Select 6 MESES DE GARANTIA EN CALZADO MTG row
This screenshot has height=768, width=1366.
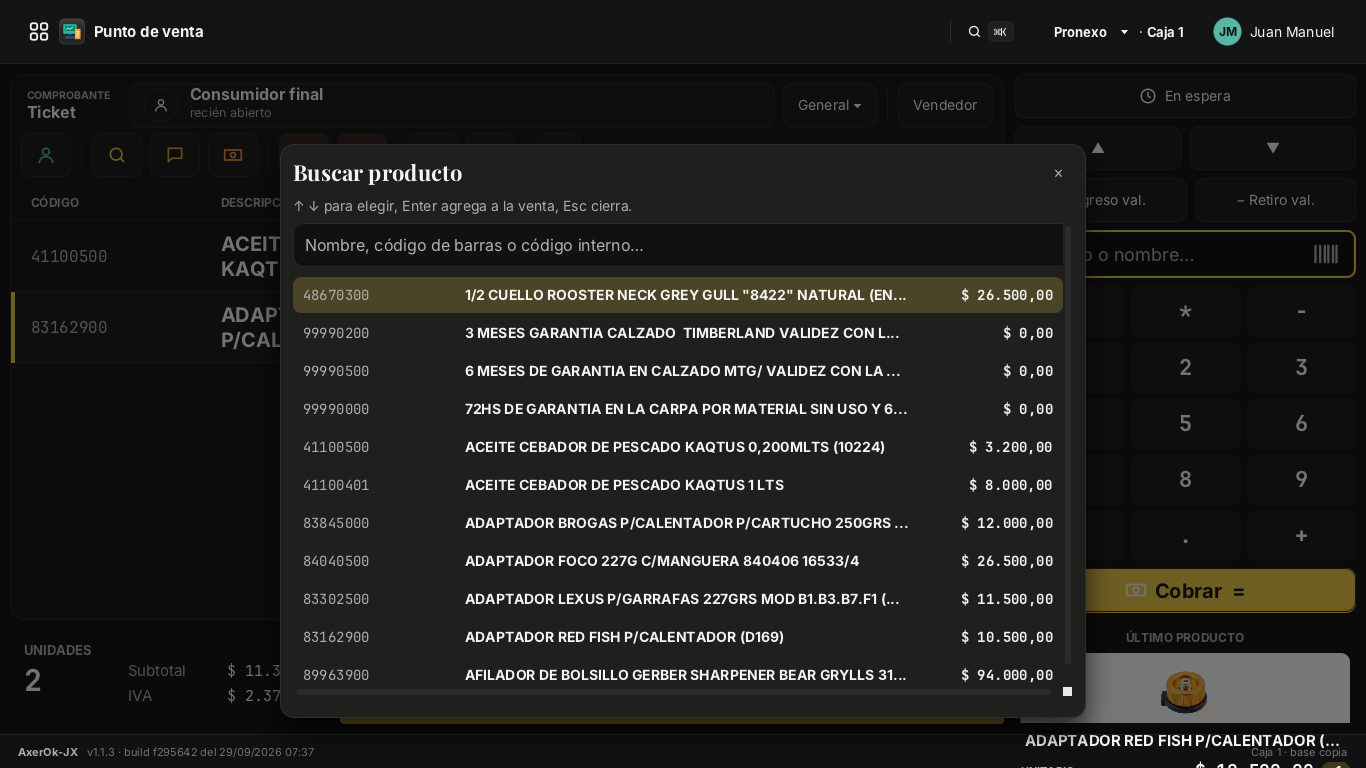click(x=678, y=371)
